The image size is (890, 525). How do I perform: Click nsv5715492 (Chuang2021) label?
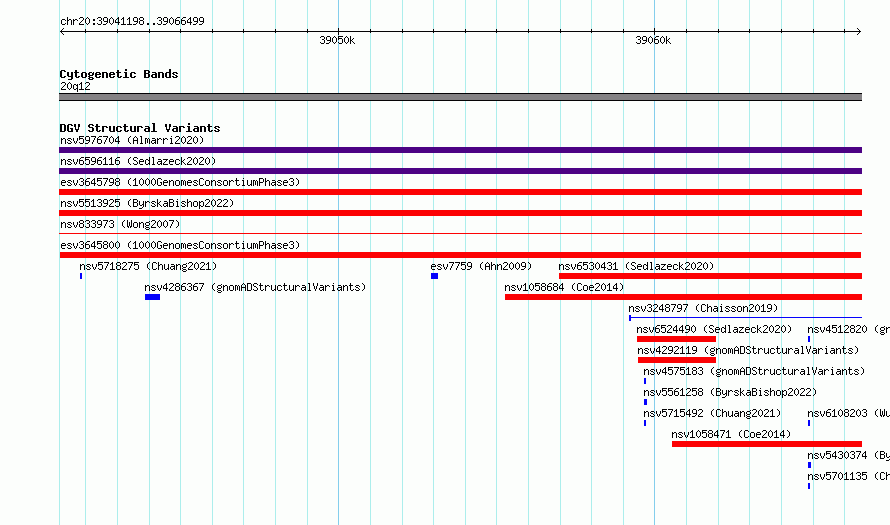click(712, 413)
